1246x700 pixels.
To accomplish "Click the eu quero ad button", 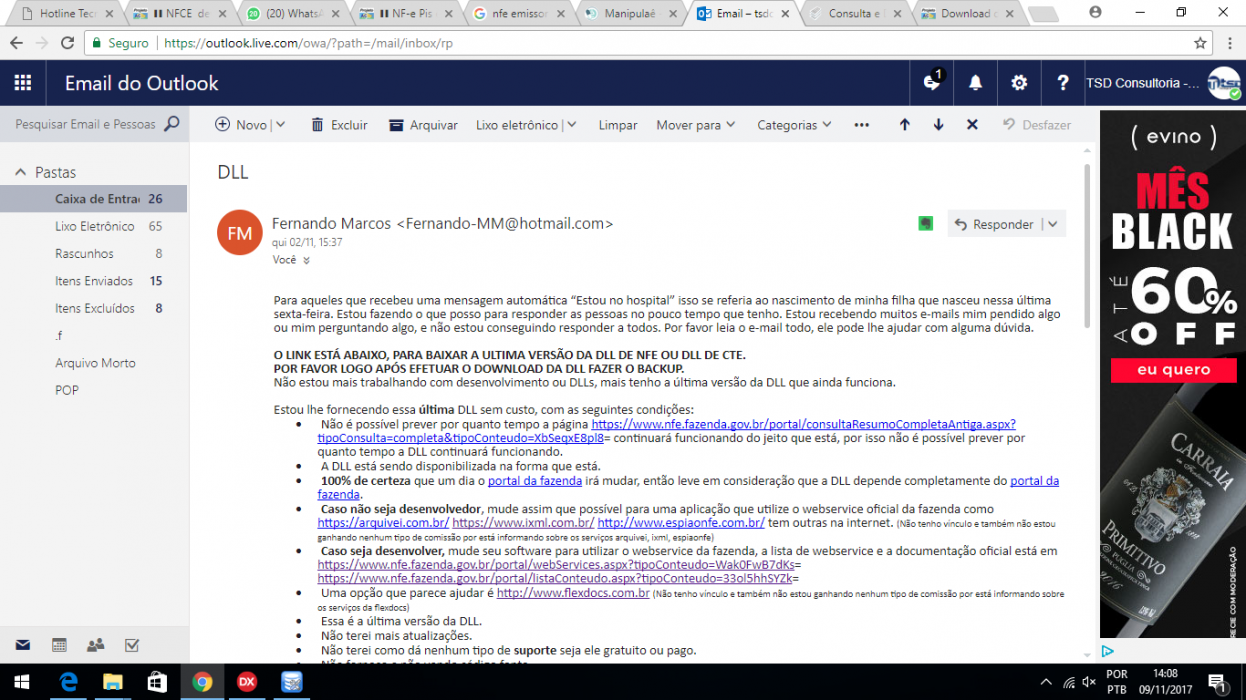I will coord(1173,370).
